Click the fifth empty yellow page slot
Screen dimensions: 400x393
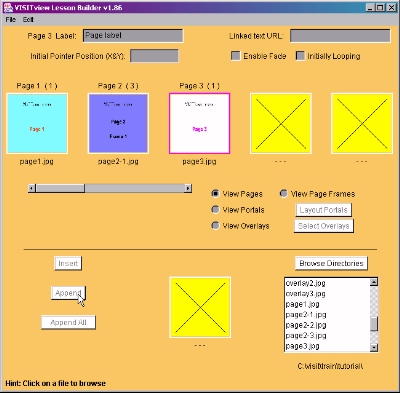click(x=362, y=123)
